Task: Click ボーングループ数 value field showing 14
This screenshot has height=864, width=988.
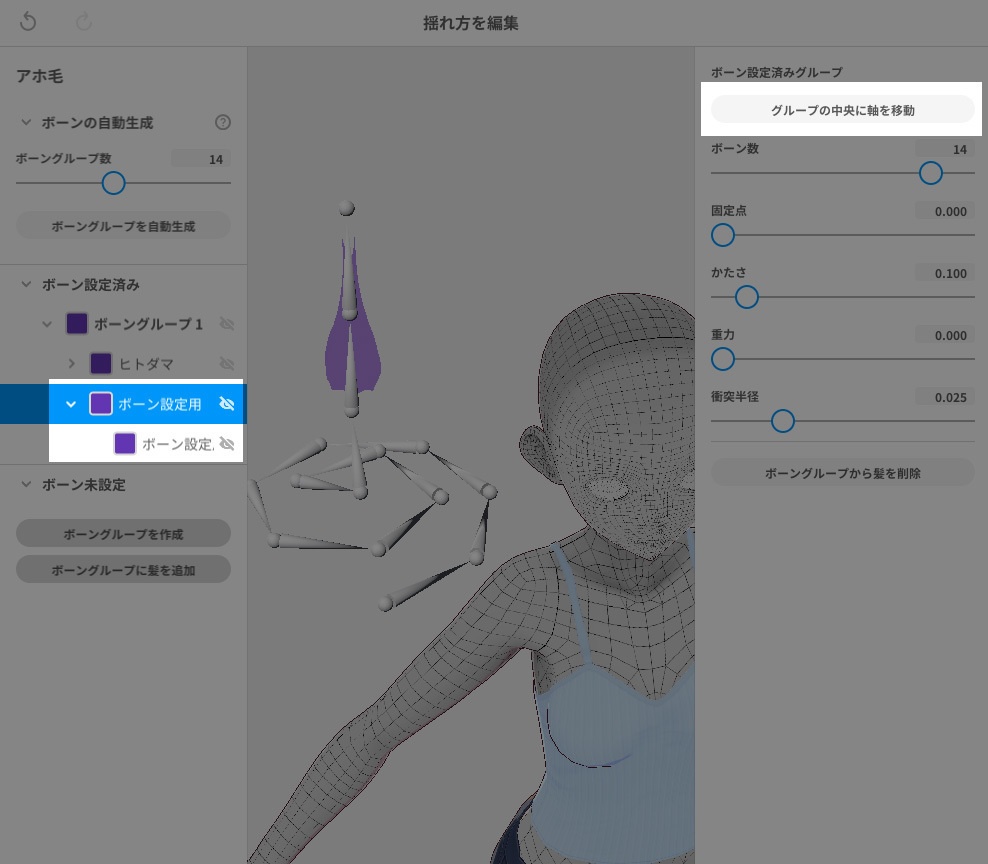Action: [200, 159]
